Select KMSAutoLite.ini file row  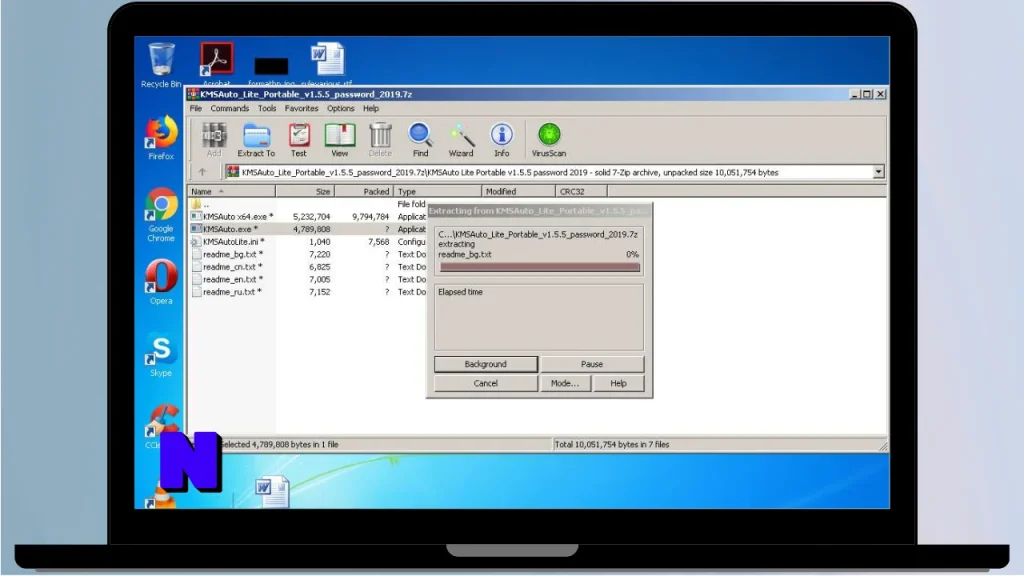coord(307,242)
